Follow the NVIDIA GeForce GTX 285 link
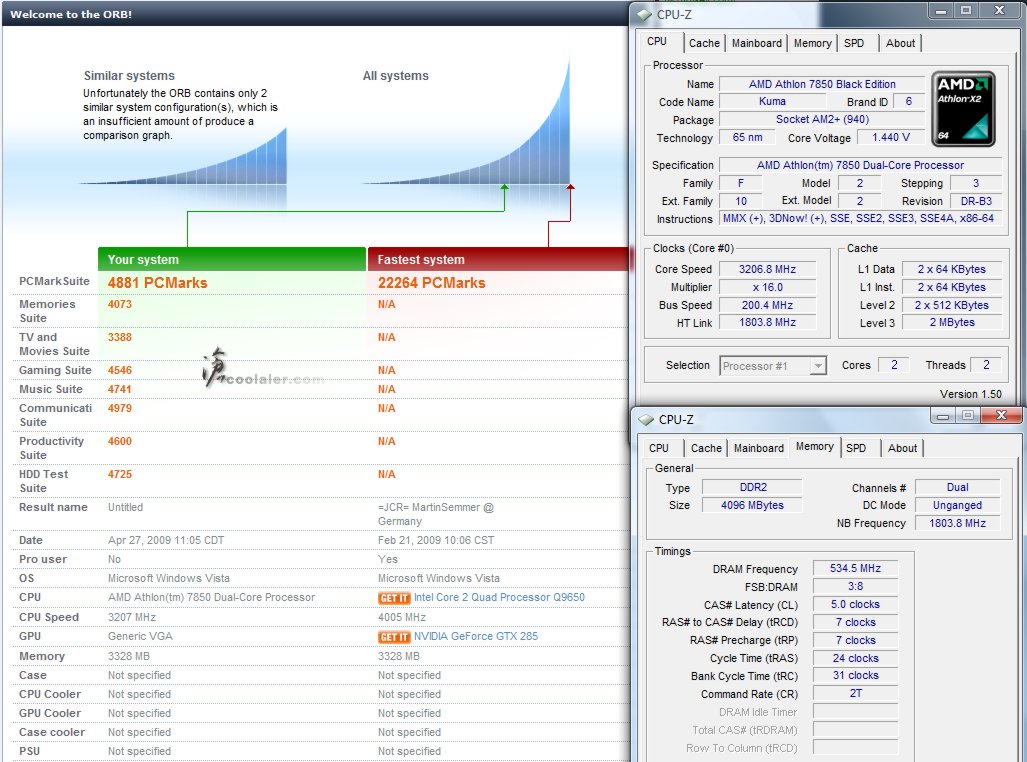Screen dimensions: 1027x762 click(476, 636)
